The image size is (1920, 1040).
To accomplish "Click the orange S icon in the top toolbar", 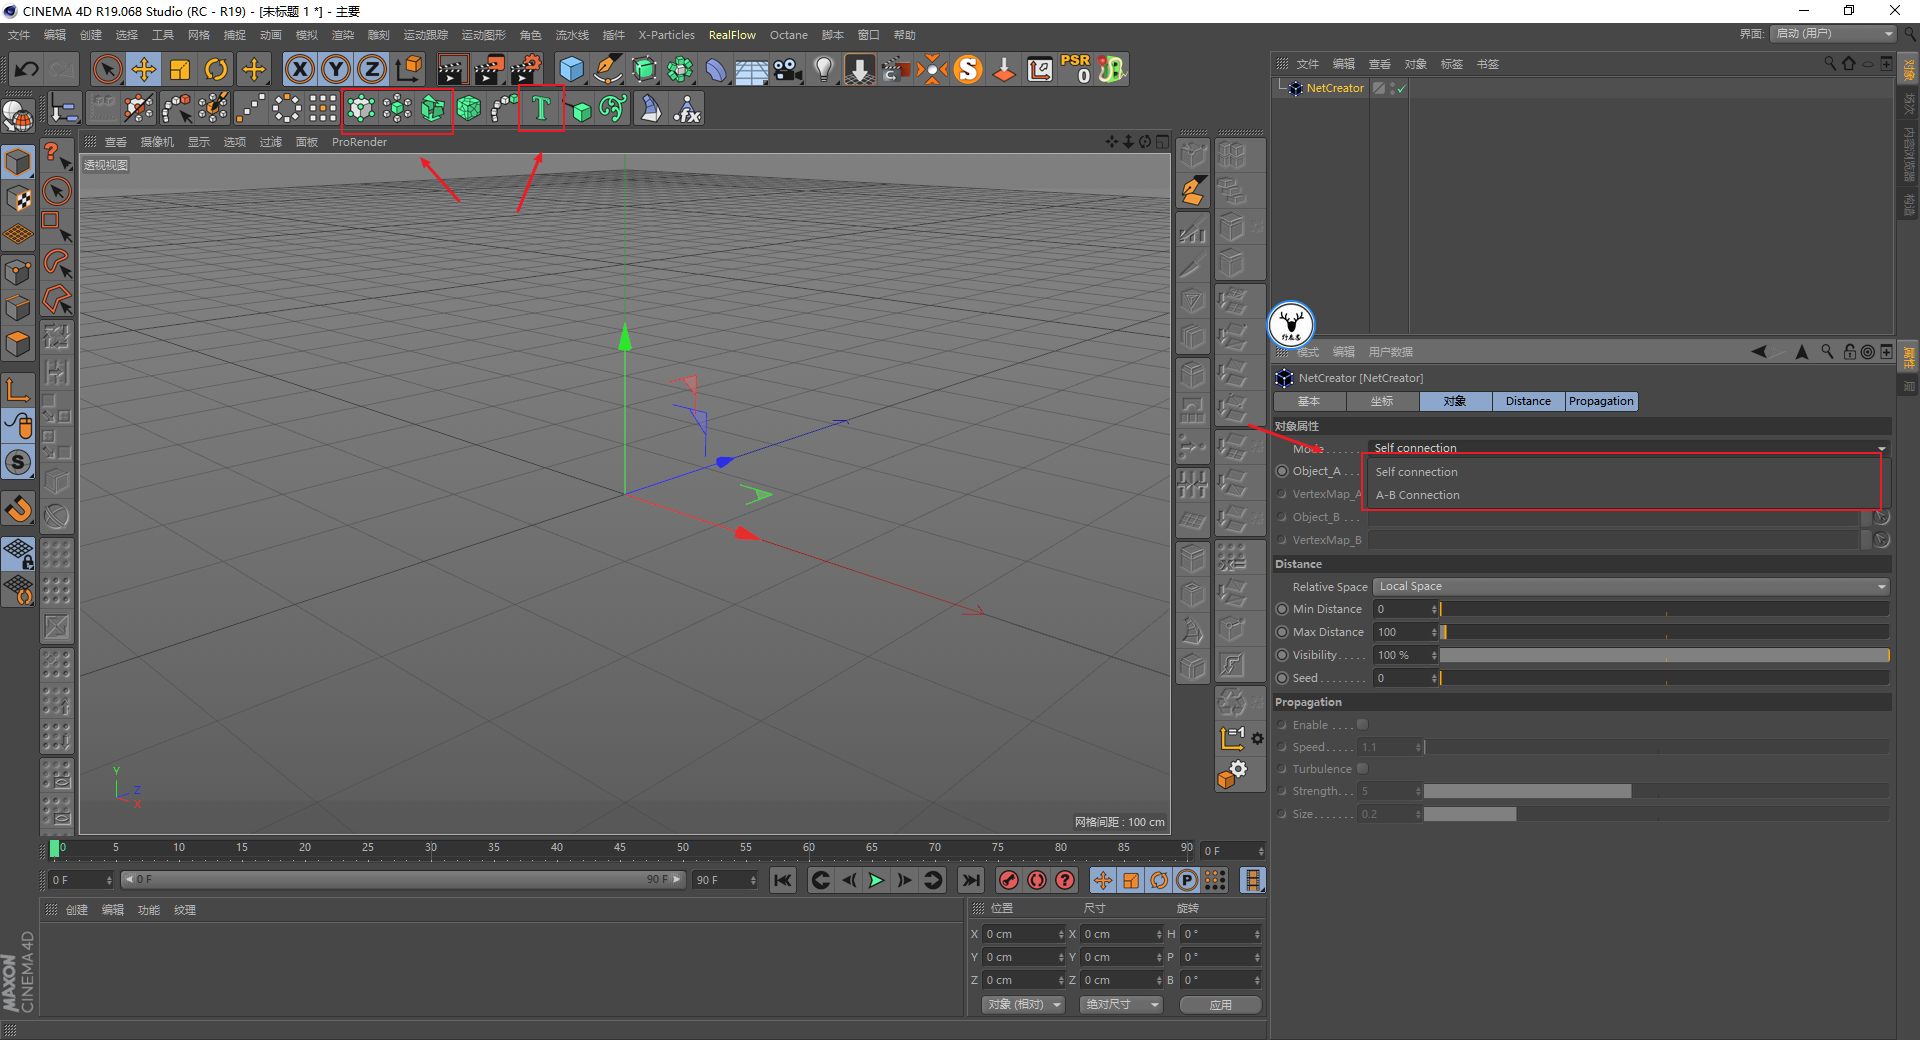I will [968, 69].
